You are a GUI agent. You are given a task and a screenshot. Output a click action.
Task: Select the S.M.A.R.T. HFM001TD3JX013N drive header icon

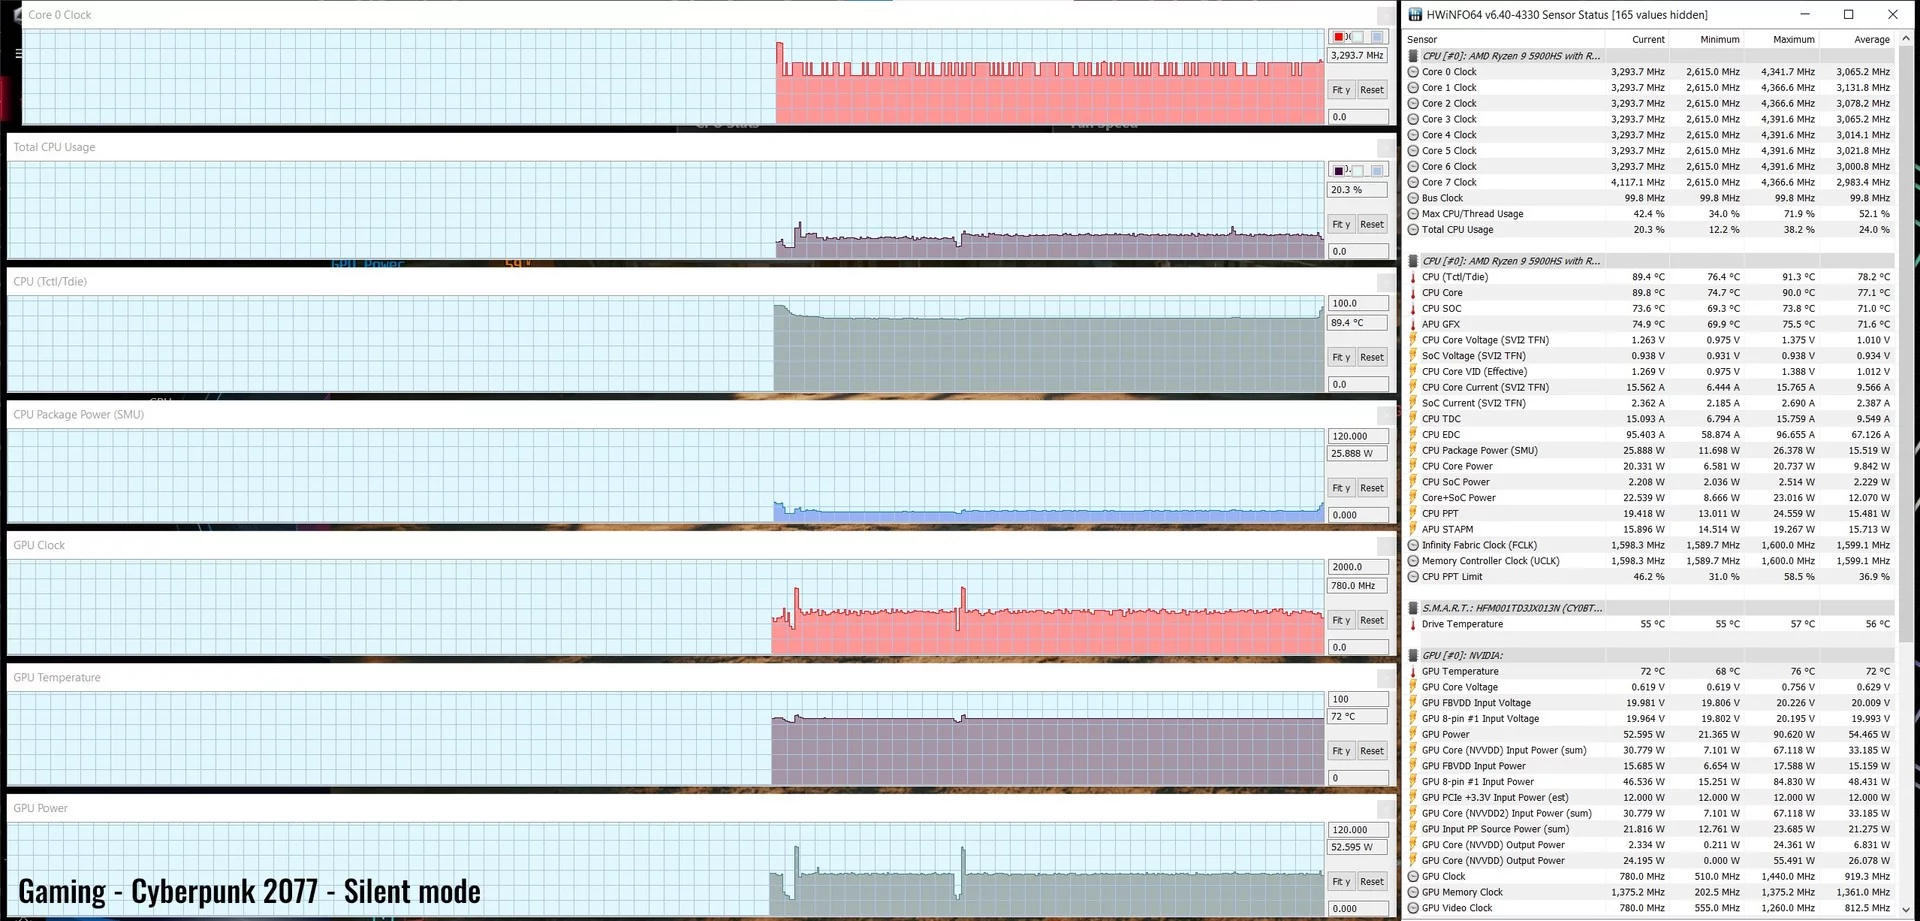click(1413, 608)
